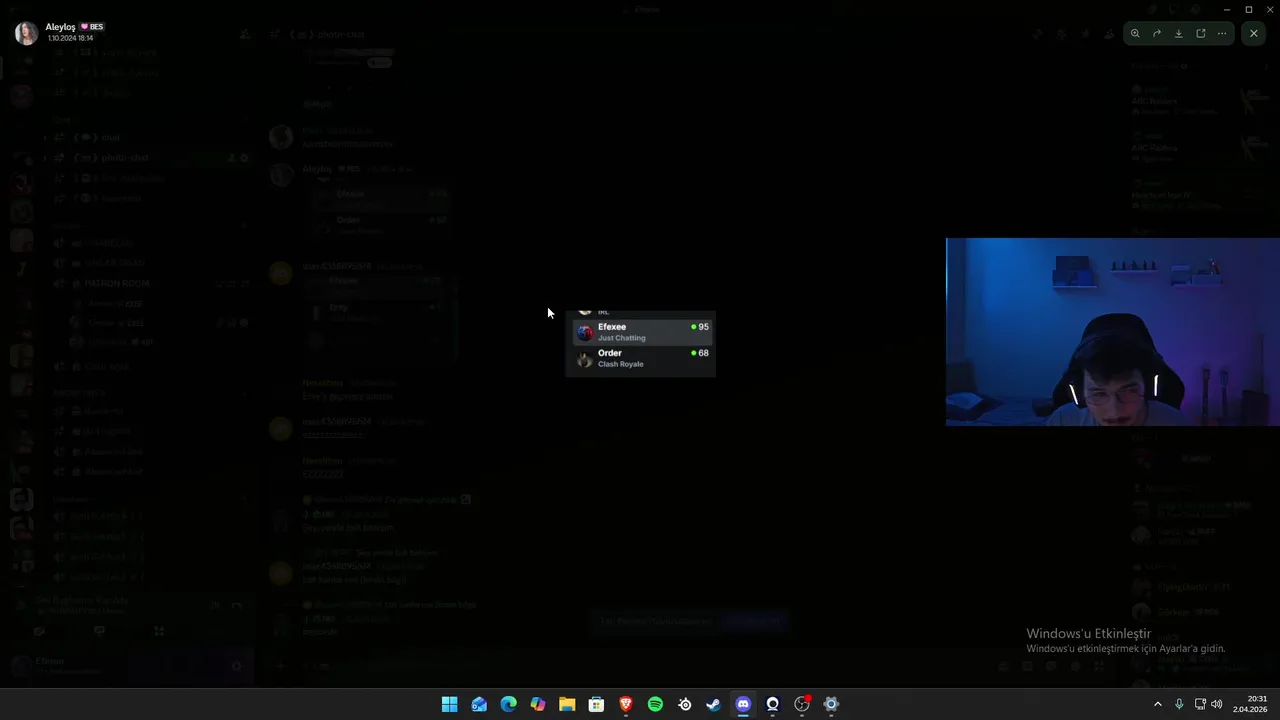
Task: Expand the hidden system tray icons
Action: click(1158, 704)
